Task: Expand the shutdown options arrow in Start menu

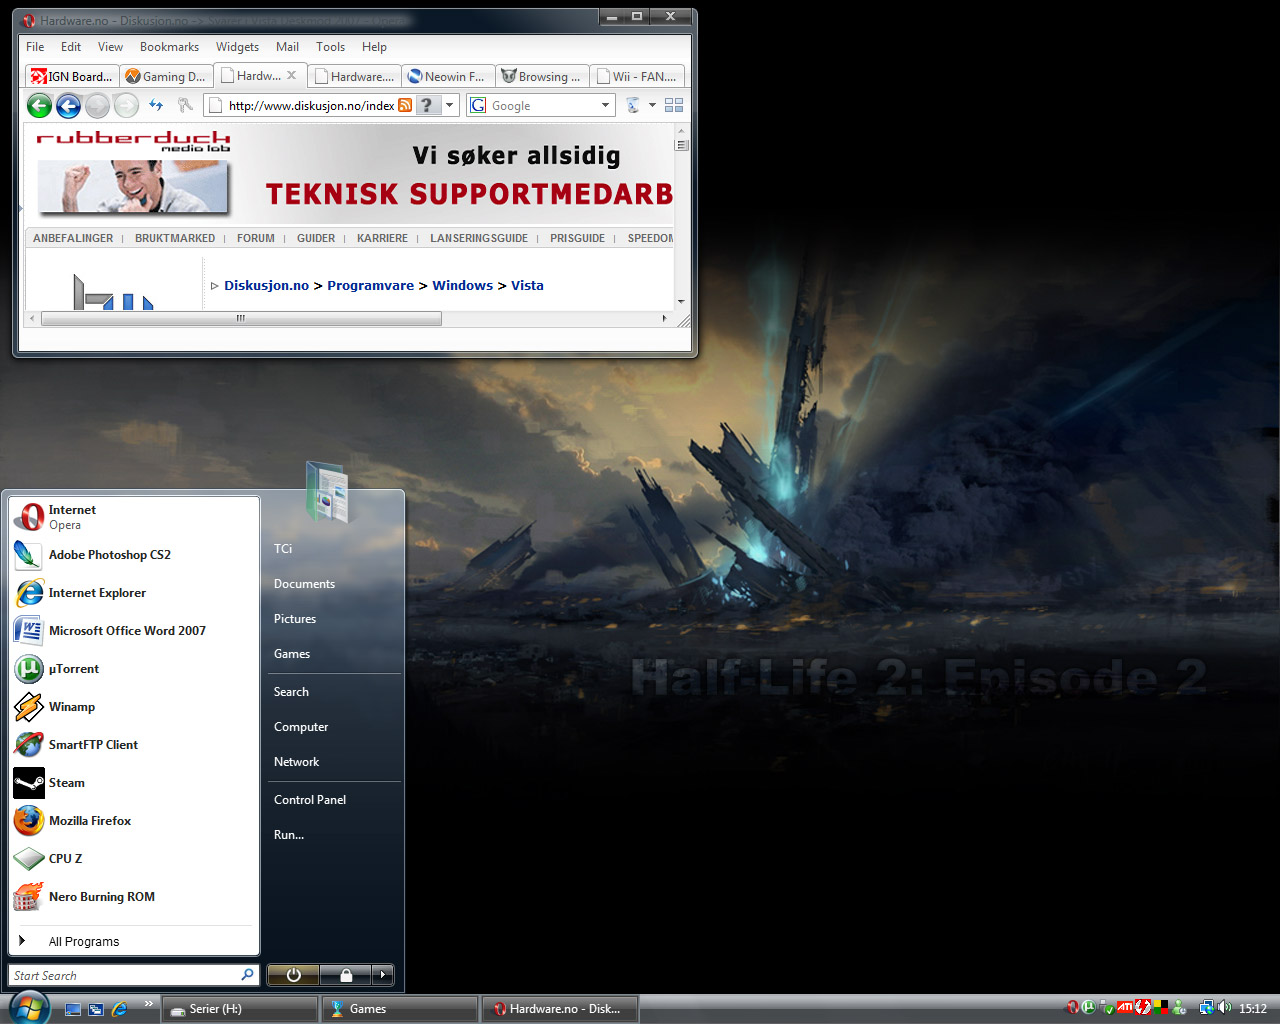Action: [382, 975]
